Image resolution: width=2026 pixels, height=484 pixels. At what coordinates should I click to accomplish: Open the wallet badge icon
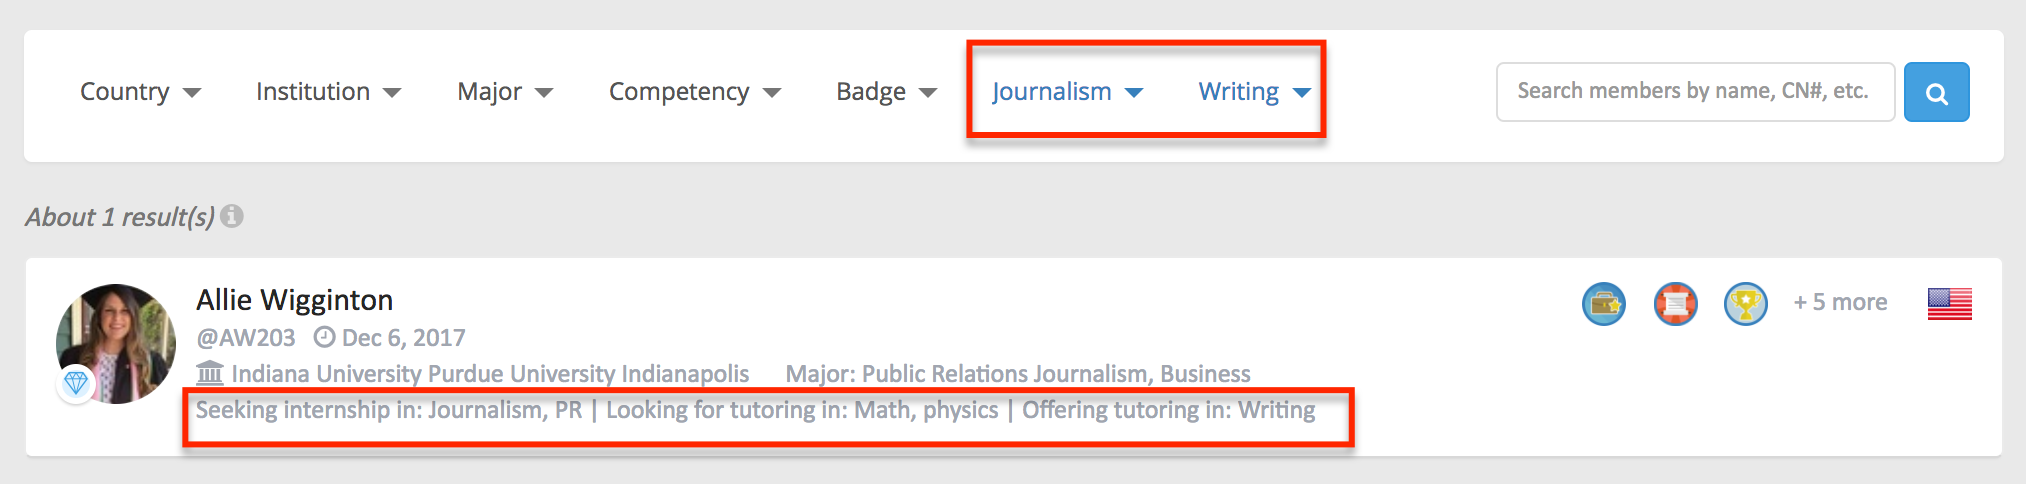(x=1604, y=303)
